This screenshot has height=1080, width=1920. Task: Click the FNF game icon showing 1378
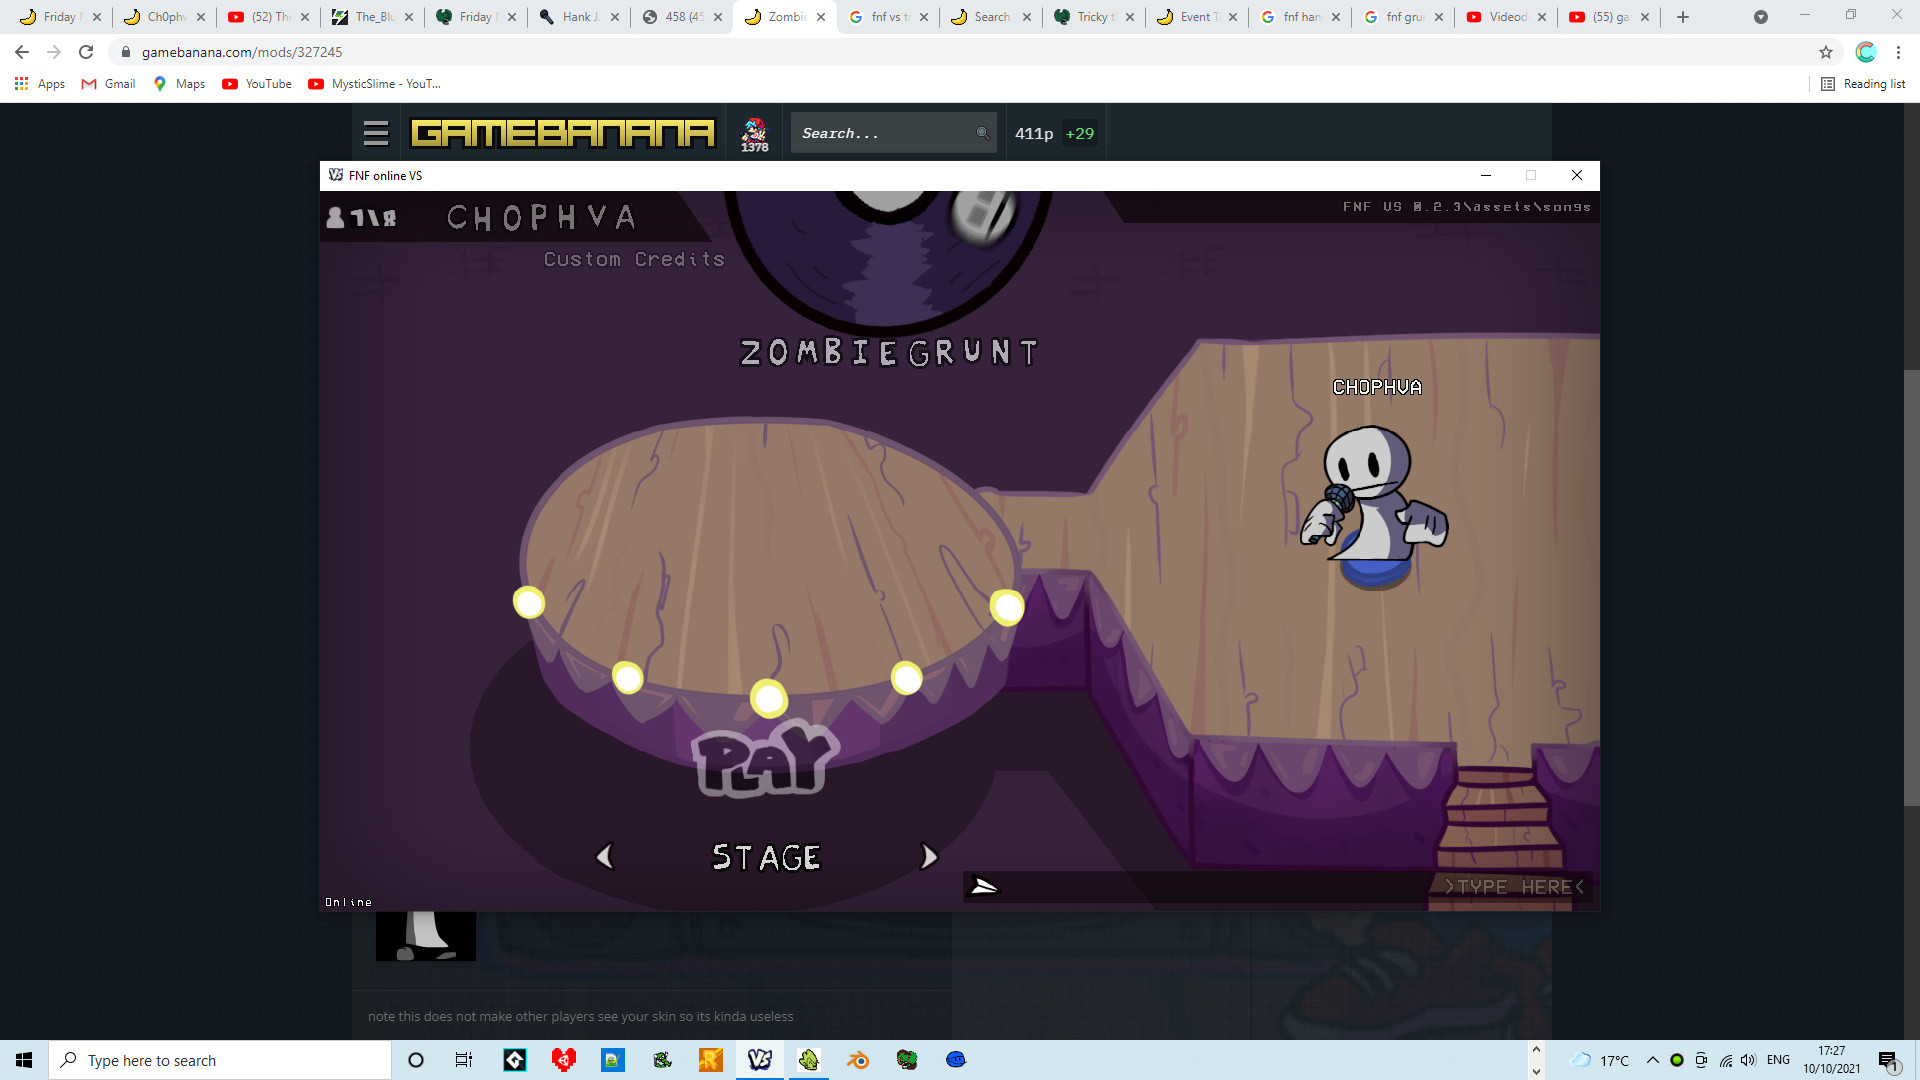(754, 133)
